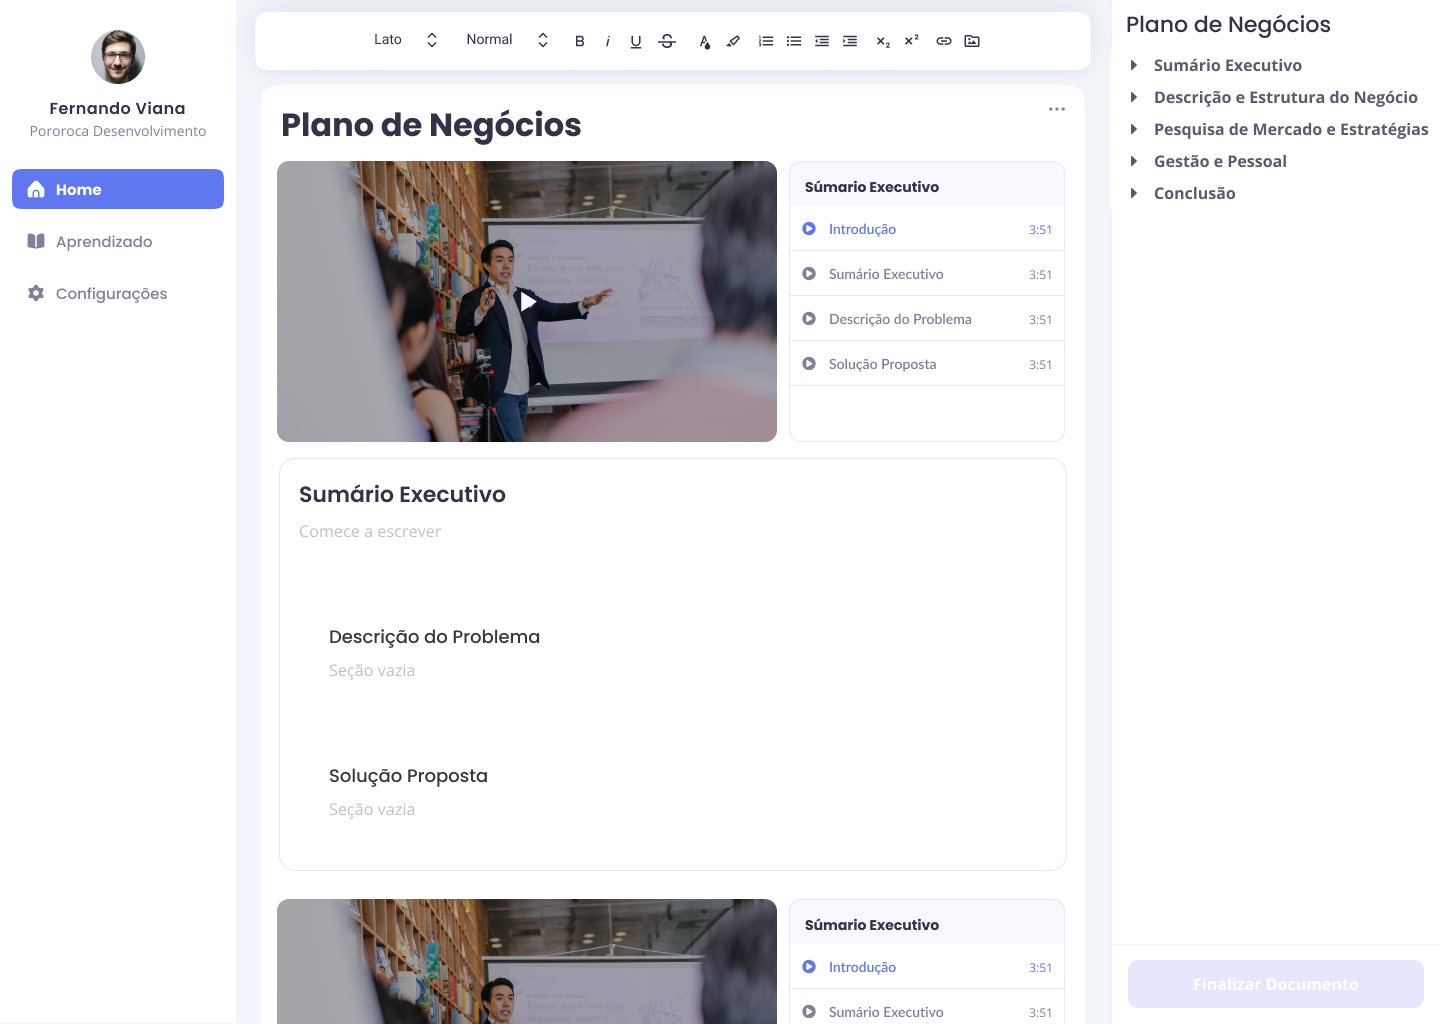Viewport: 1440px width, 1024px height.
Task: Click the Sumário Executivo section heading
Action: click(x=402, y=494)
